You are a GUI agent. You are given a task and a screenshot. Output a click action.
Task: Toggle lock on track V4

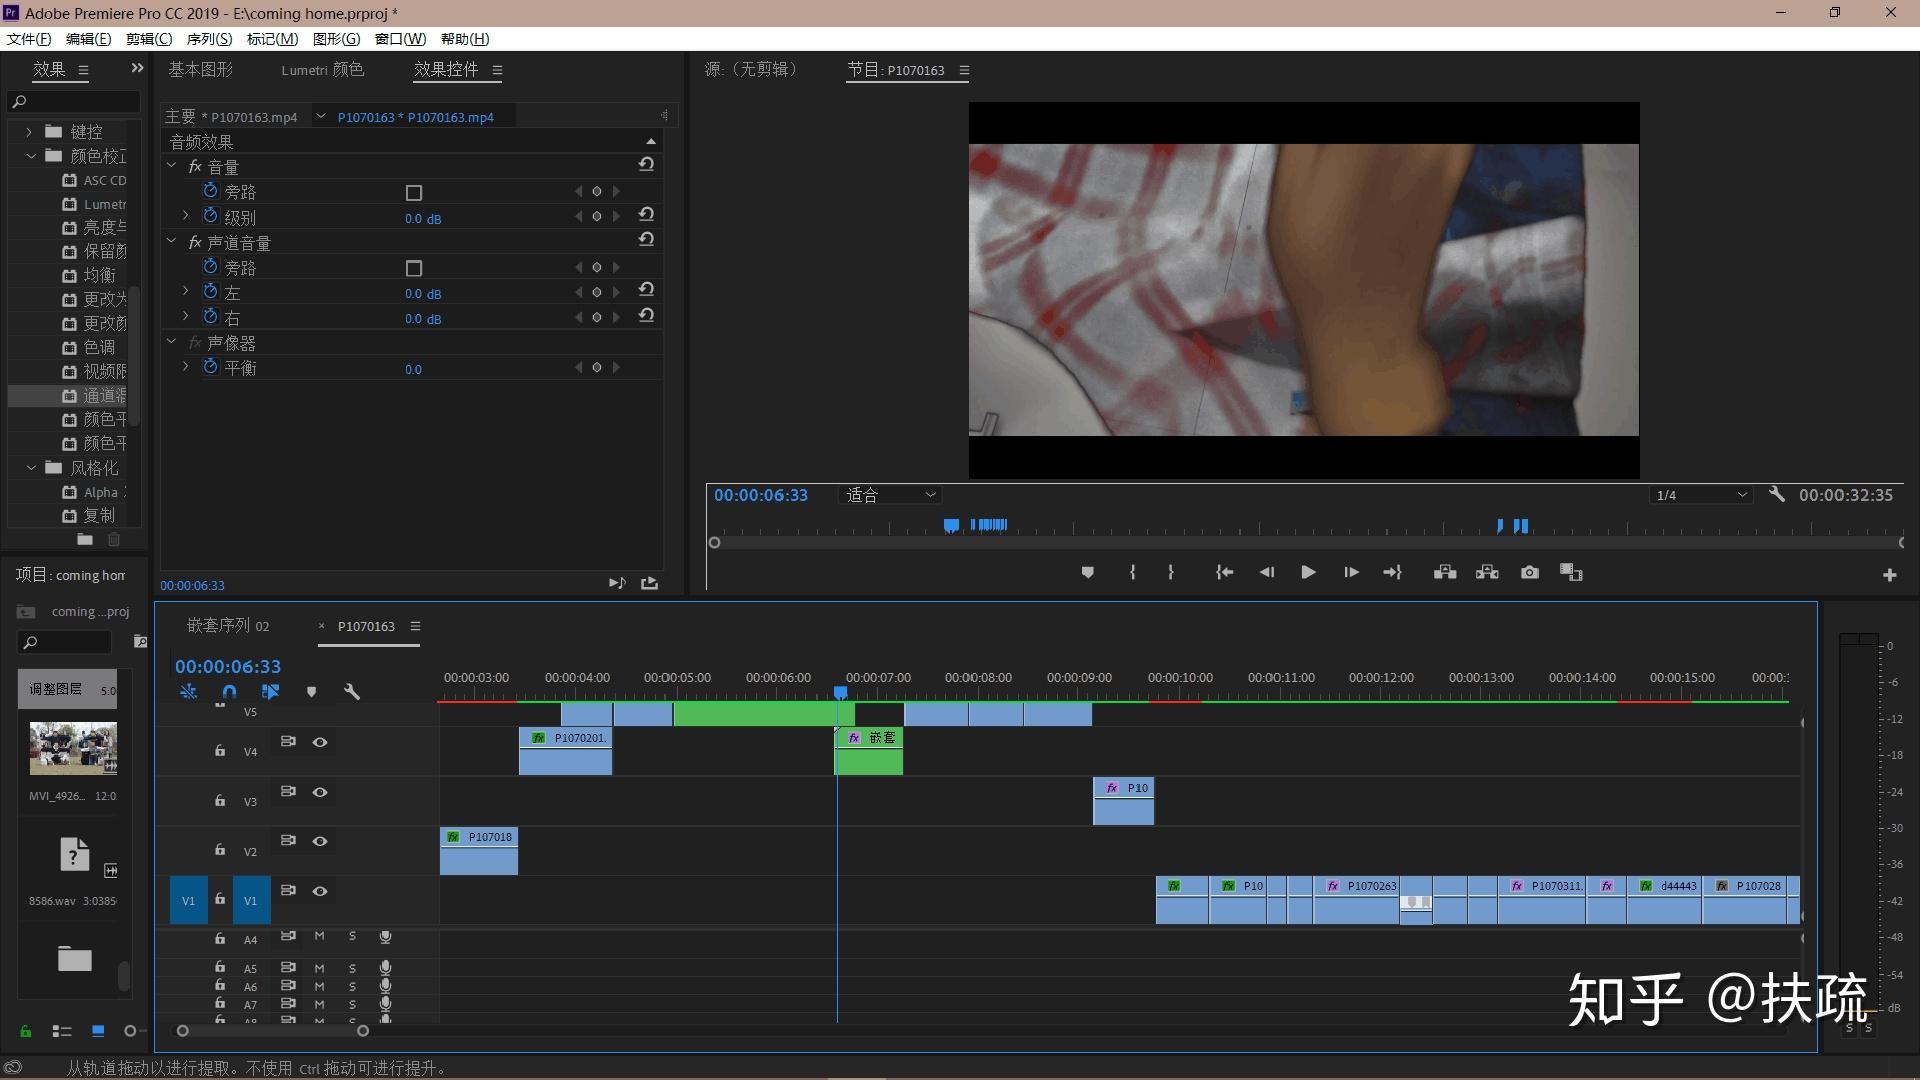pyautogui.click(x=220, y=750)
